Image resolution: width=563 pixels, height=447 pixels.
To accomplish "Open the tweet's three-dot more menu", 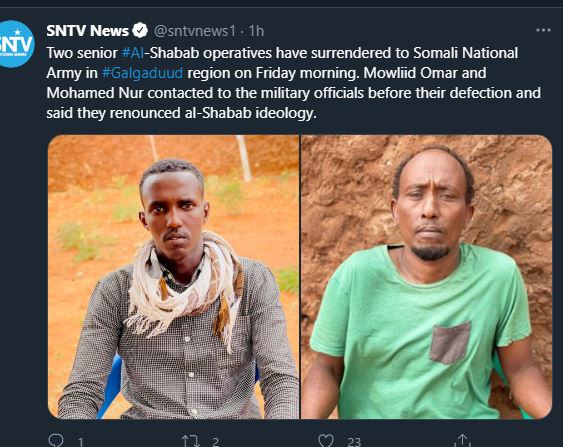I will (543, 30).
